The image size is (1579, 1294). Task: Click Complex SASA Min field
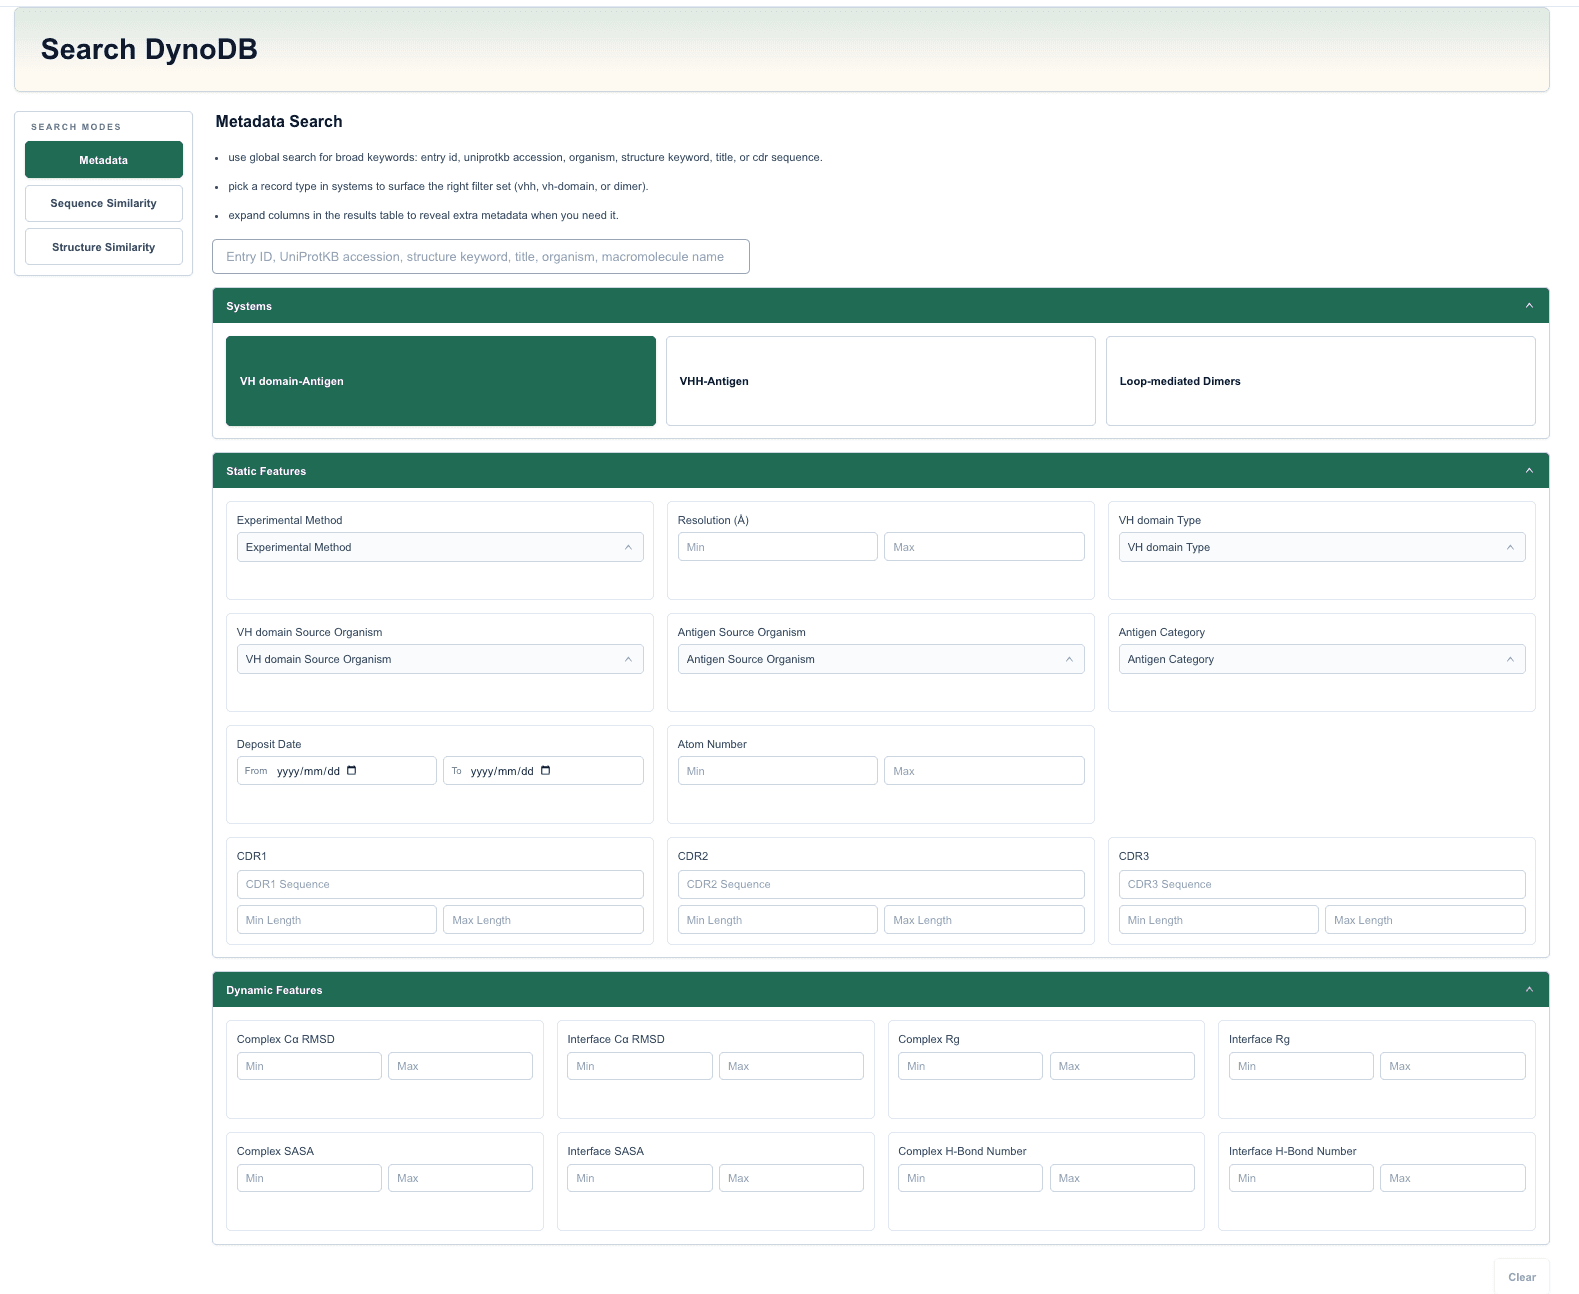(309, 1178)
